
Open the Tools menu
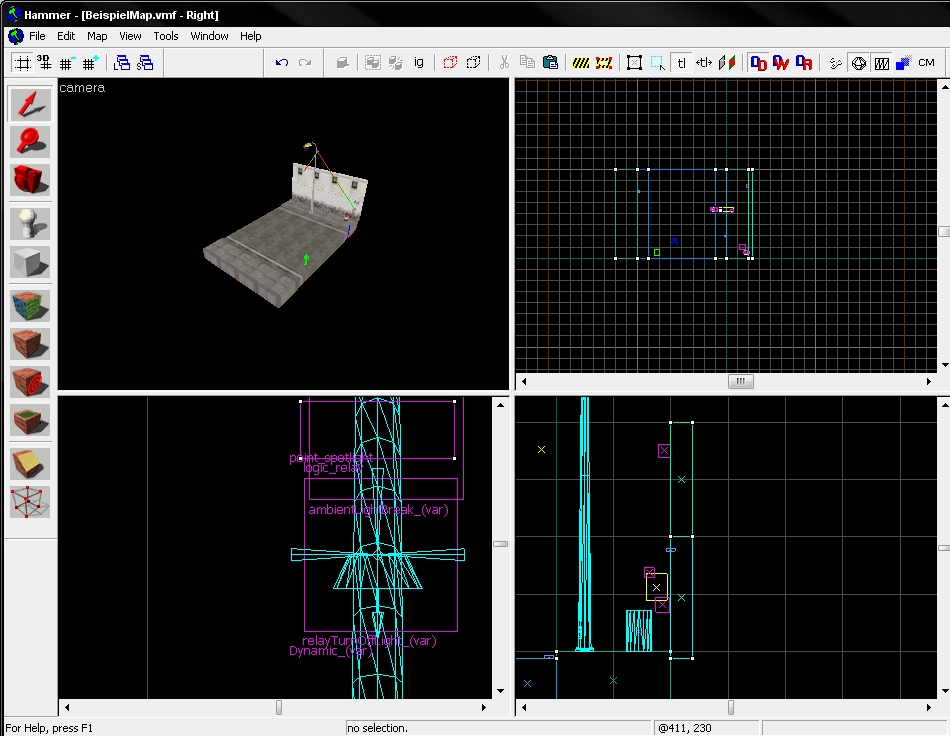[x=166, y=36]
